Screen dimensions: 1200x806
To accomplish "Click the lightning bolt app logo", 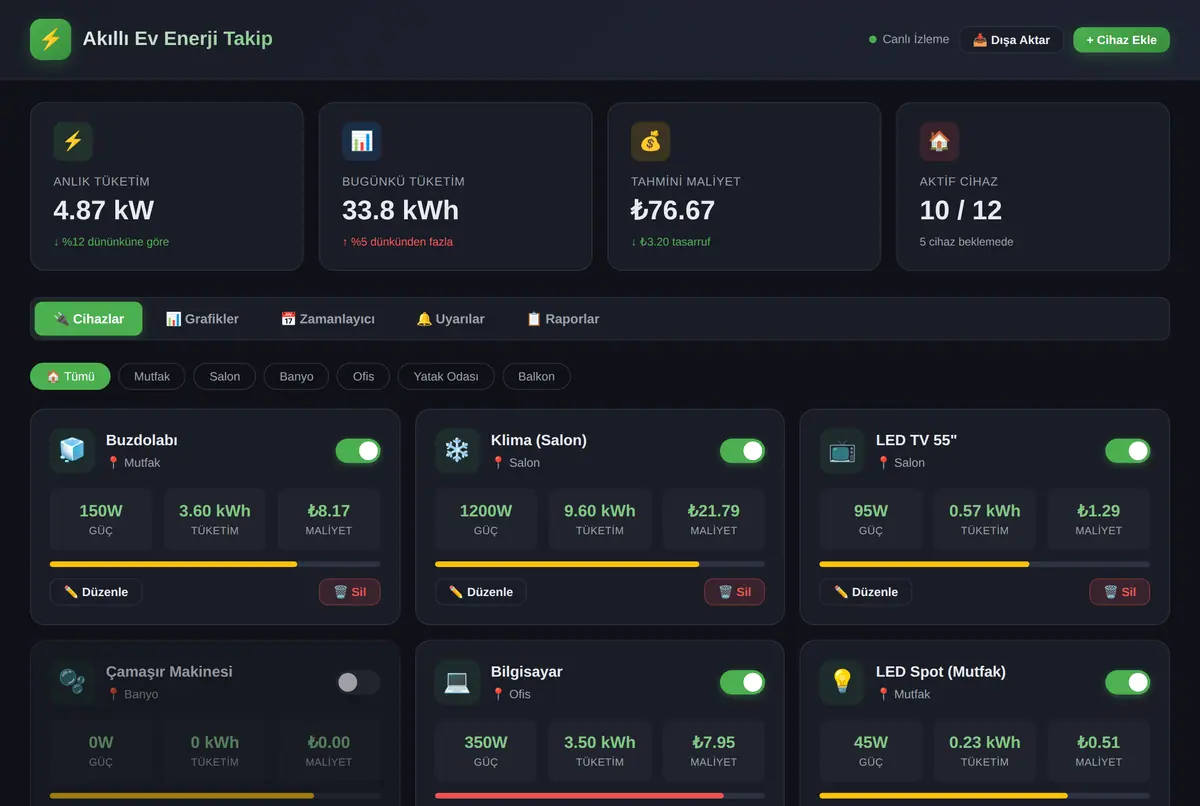I will point(50,39).
